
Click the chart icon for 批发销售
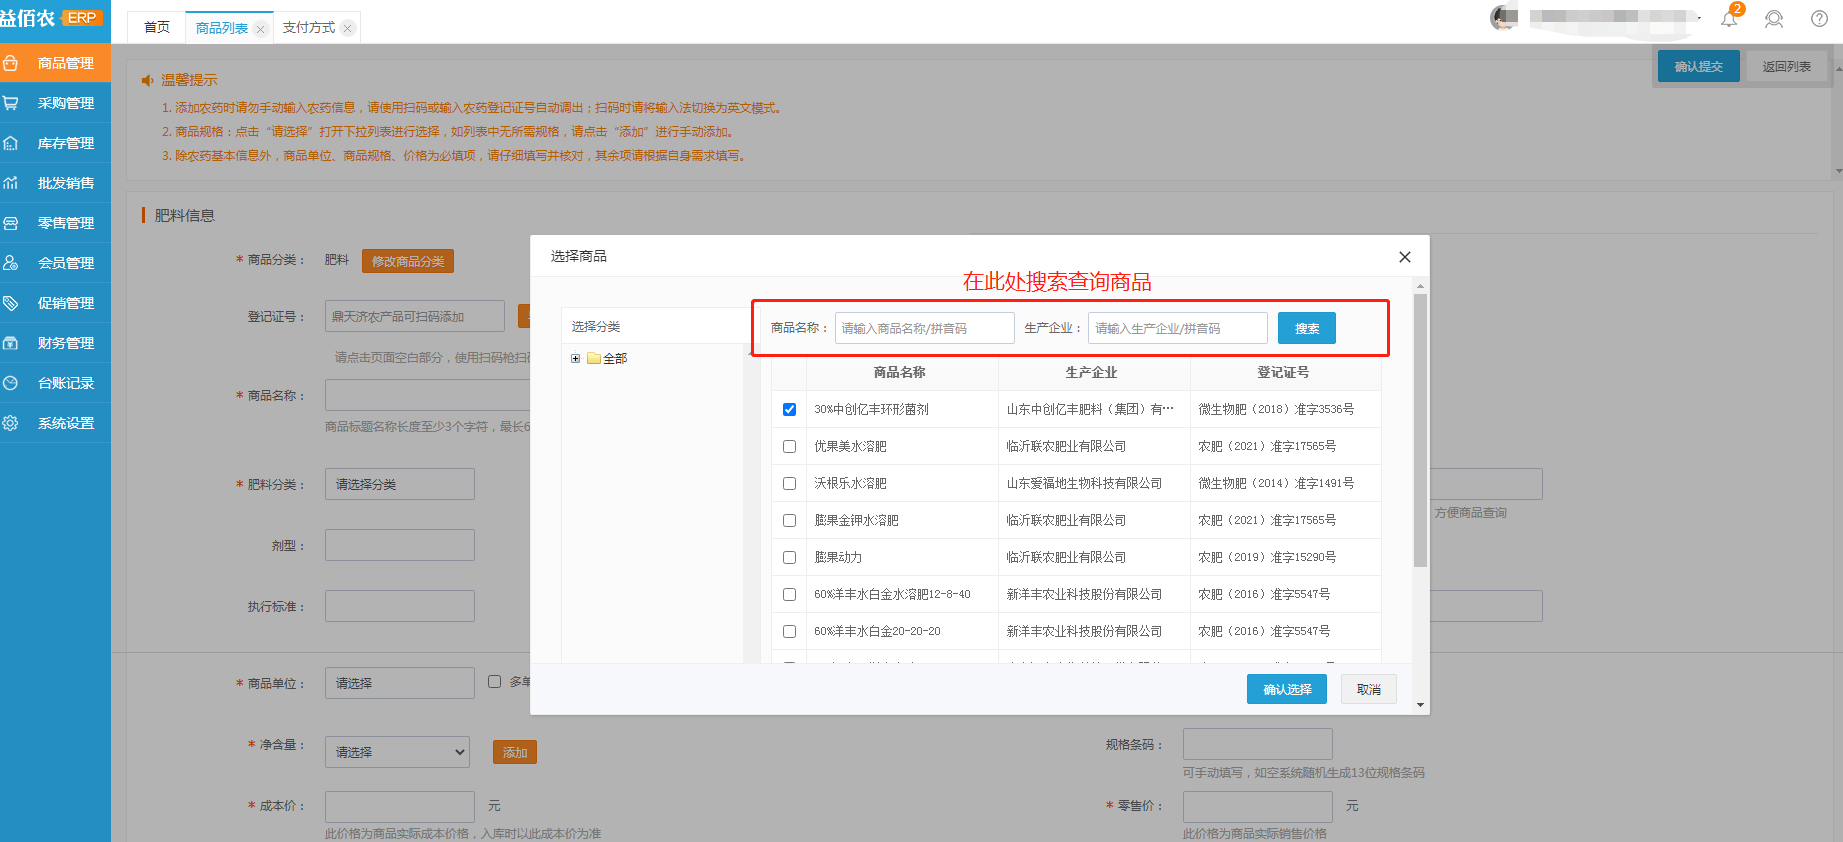pos(11,183)
